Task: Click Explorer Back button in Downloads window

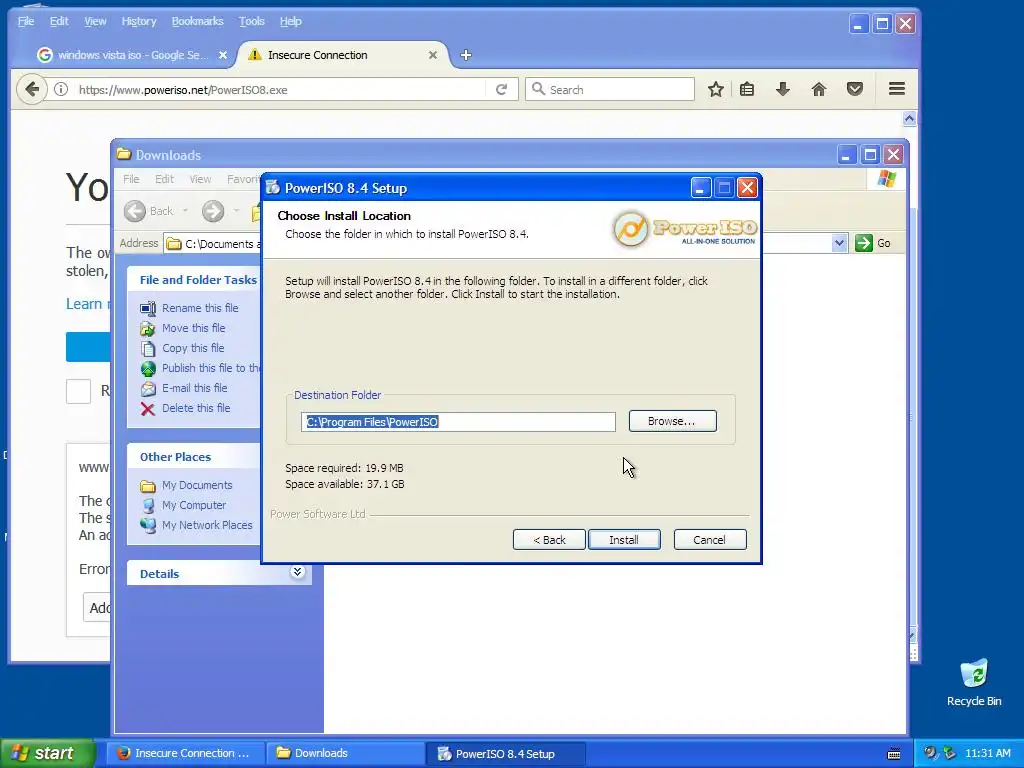Action: coord(150,211)
